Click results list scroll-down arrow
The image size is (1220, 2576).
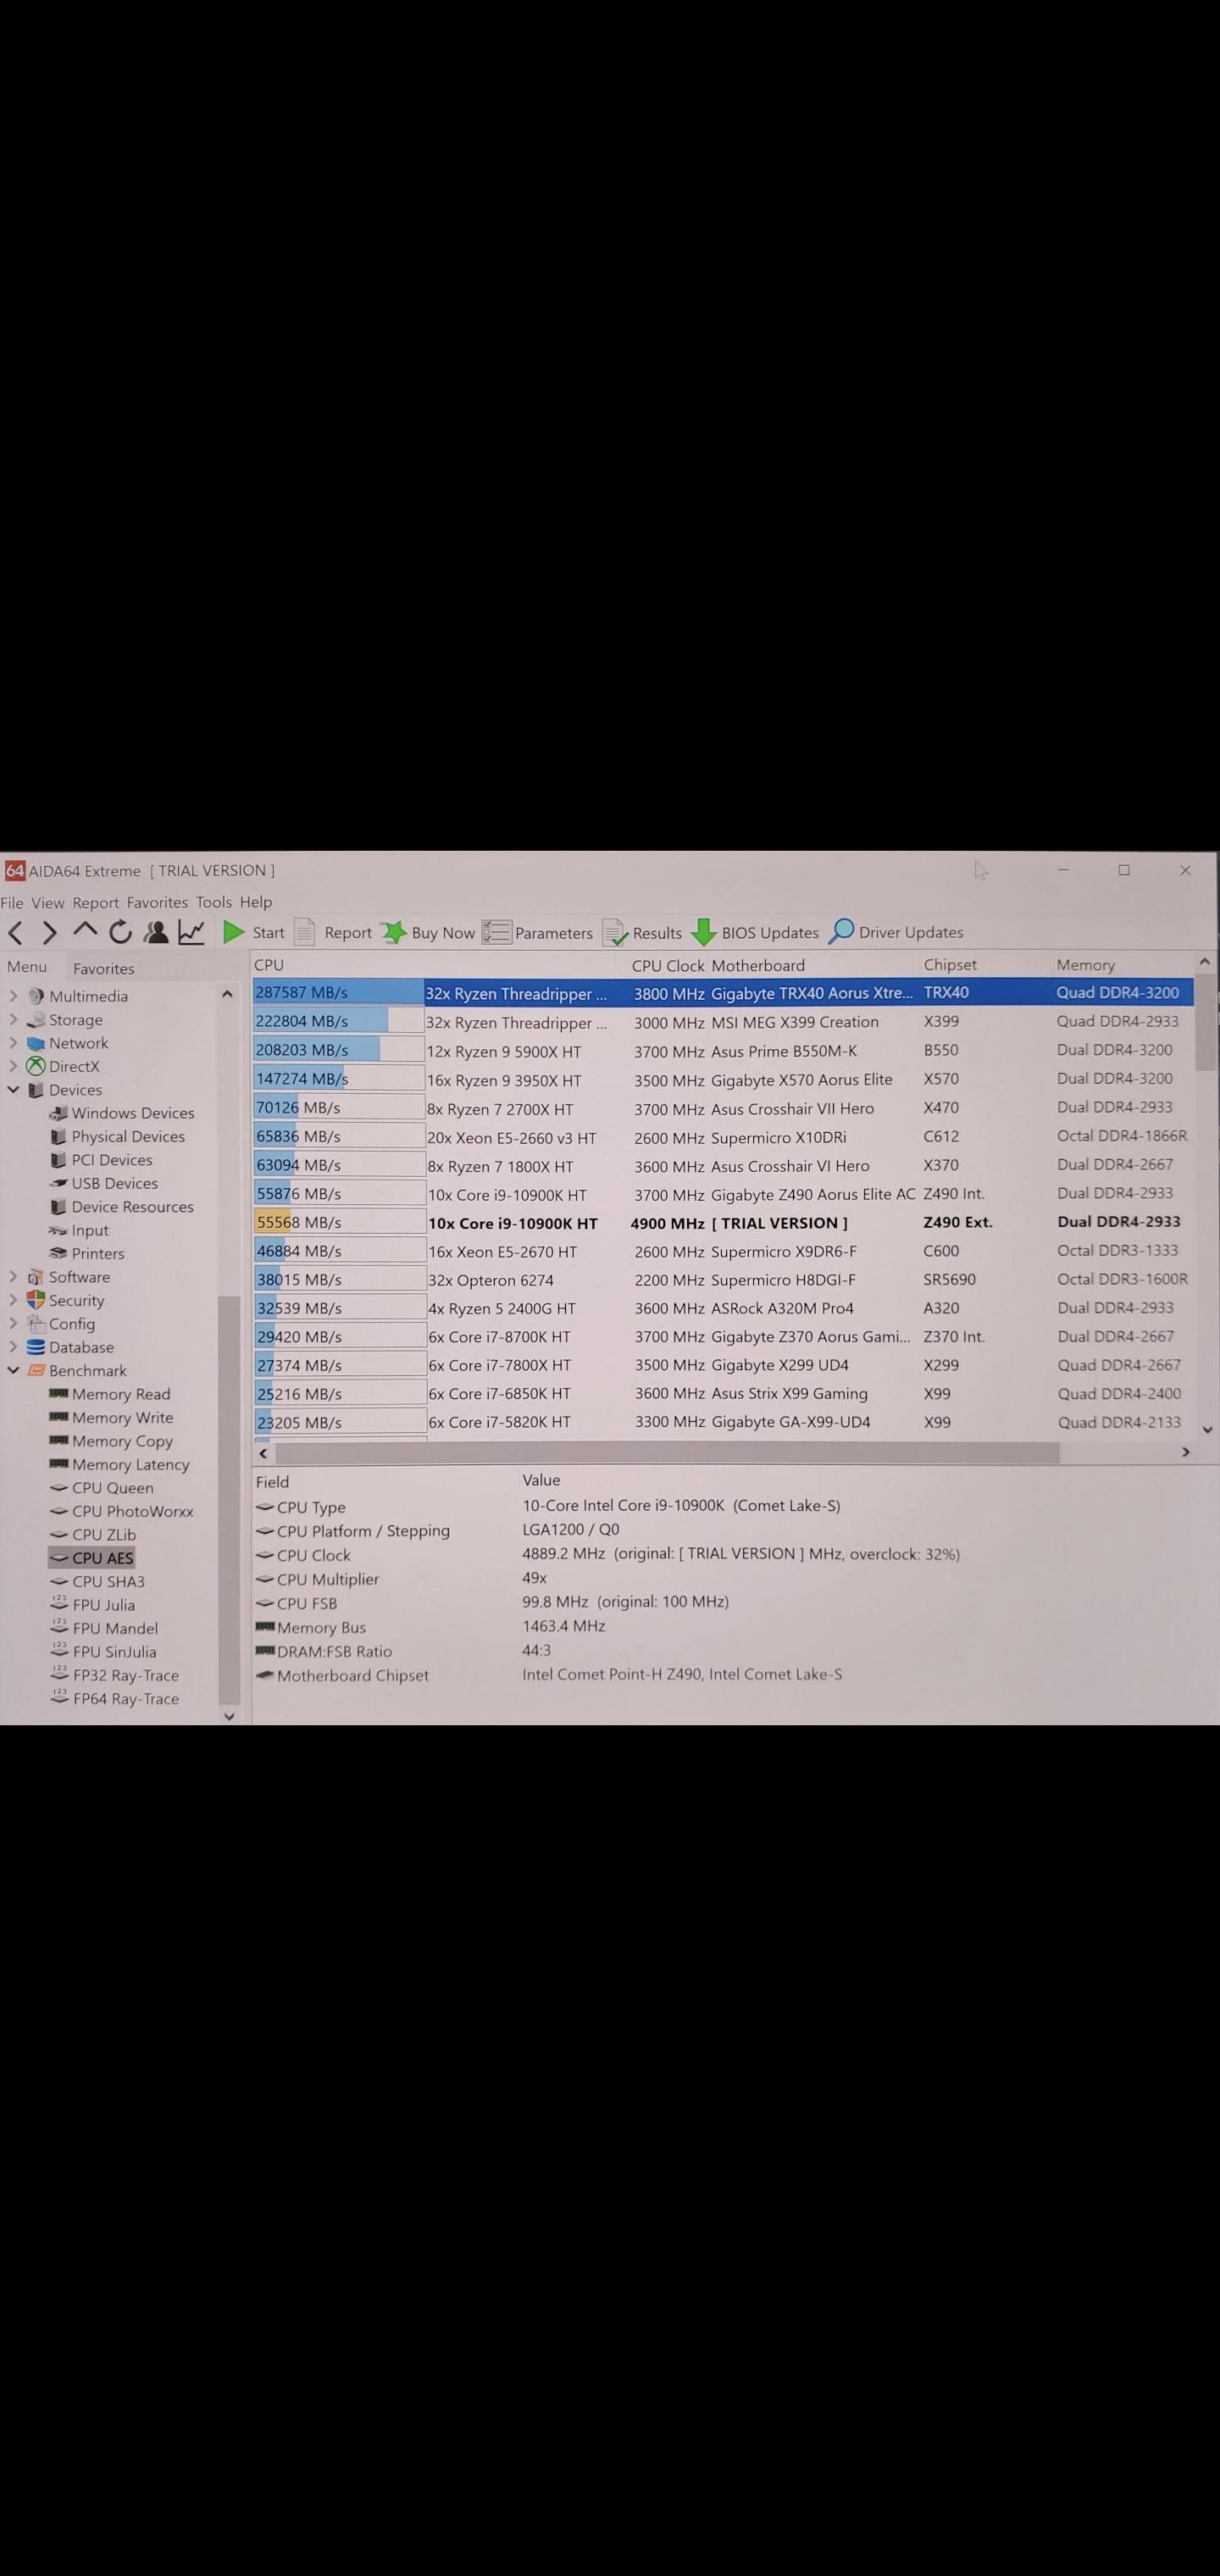coord(1207,1430)
